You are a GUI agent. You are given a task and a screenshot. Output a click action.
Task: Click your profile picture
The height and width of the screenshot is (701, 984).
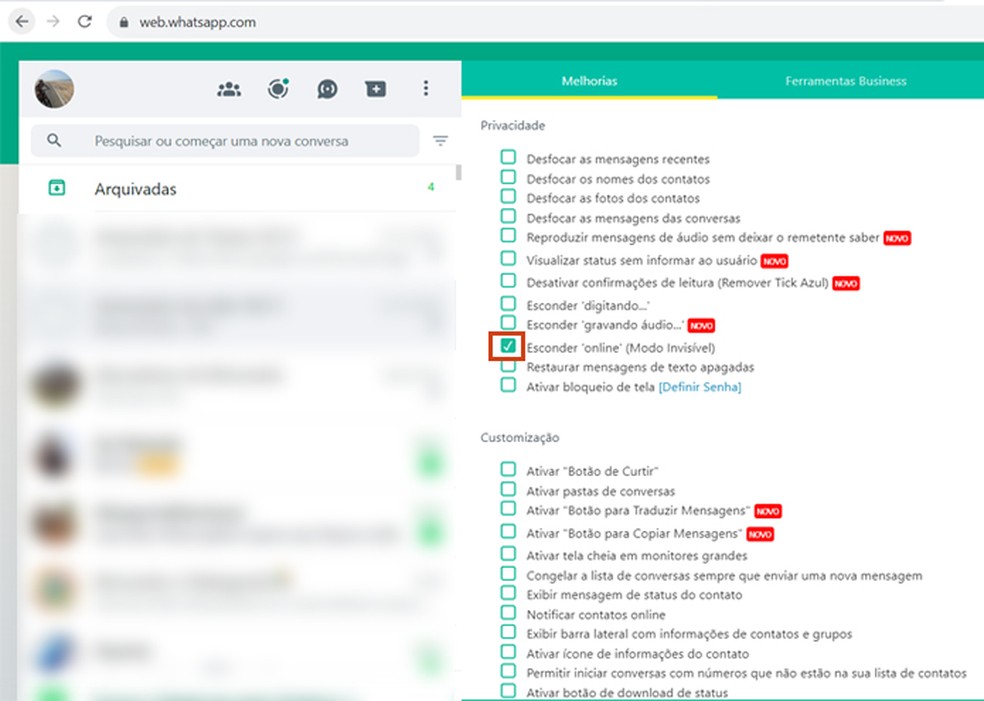53,88
